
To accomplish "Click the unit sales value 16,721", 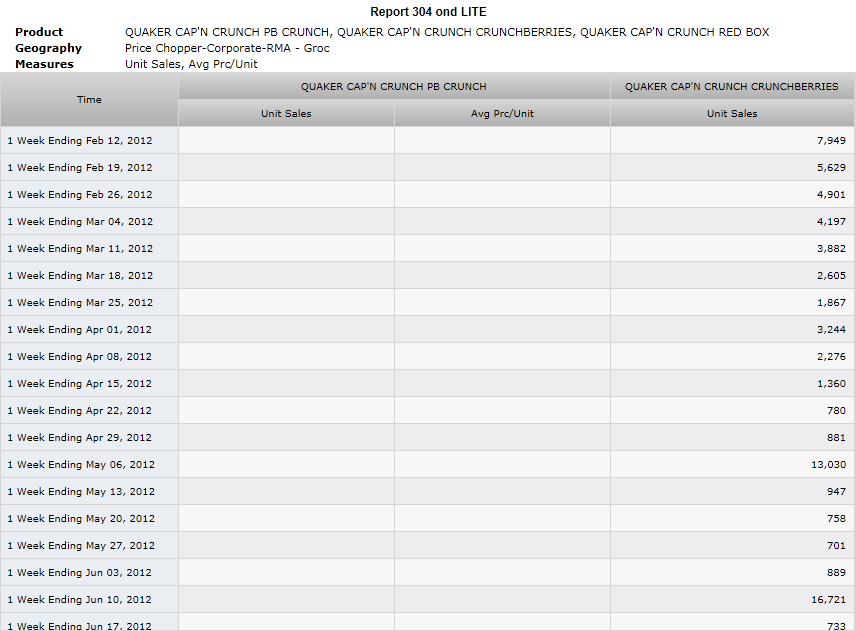I will point(828,600).
